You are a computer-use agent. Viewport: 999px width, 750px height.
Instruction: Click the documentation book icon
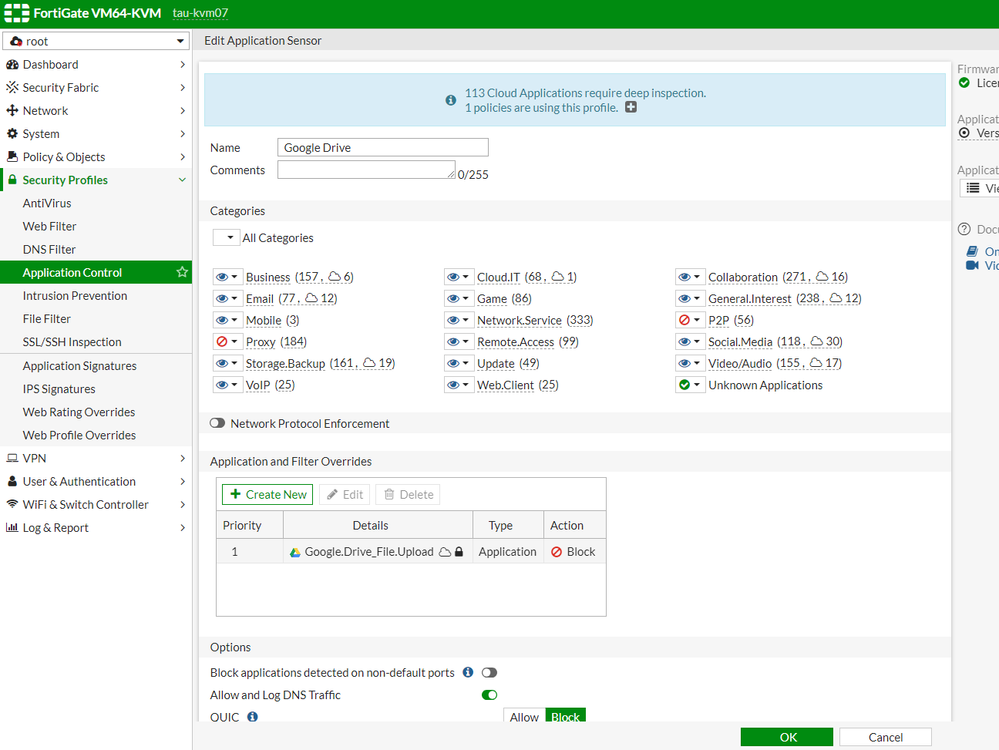[972, 251]
